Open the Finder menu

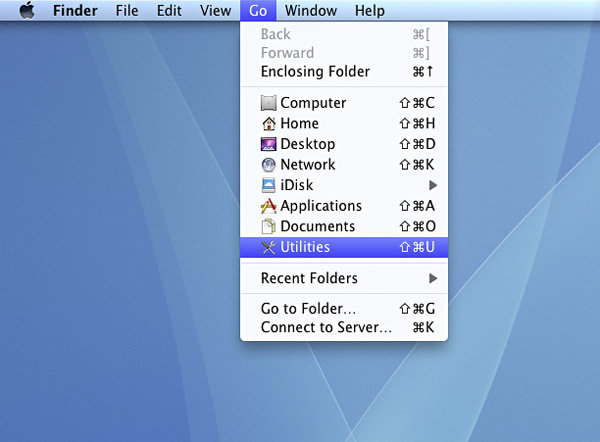(x=75, y=10)
